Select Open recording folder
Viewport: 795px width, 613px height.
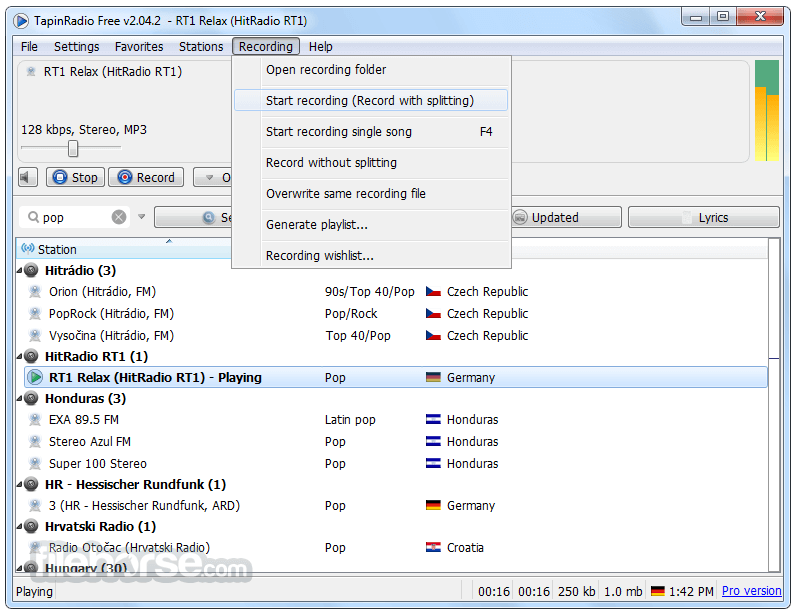click(x=371, y=69)
